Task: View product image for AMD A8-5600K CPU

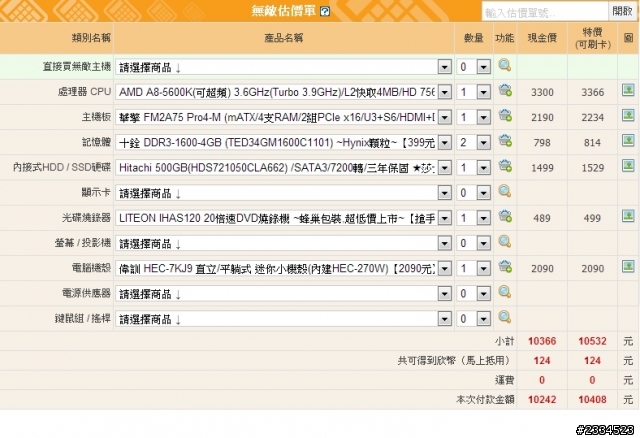Action: click(x=628, y=90)
